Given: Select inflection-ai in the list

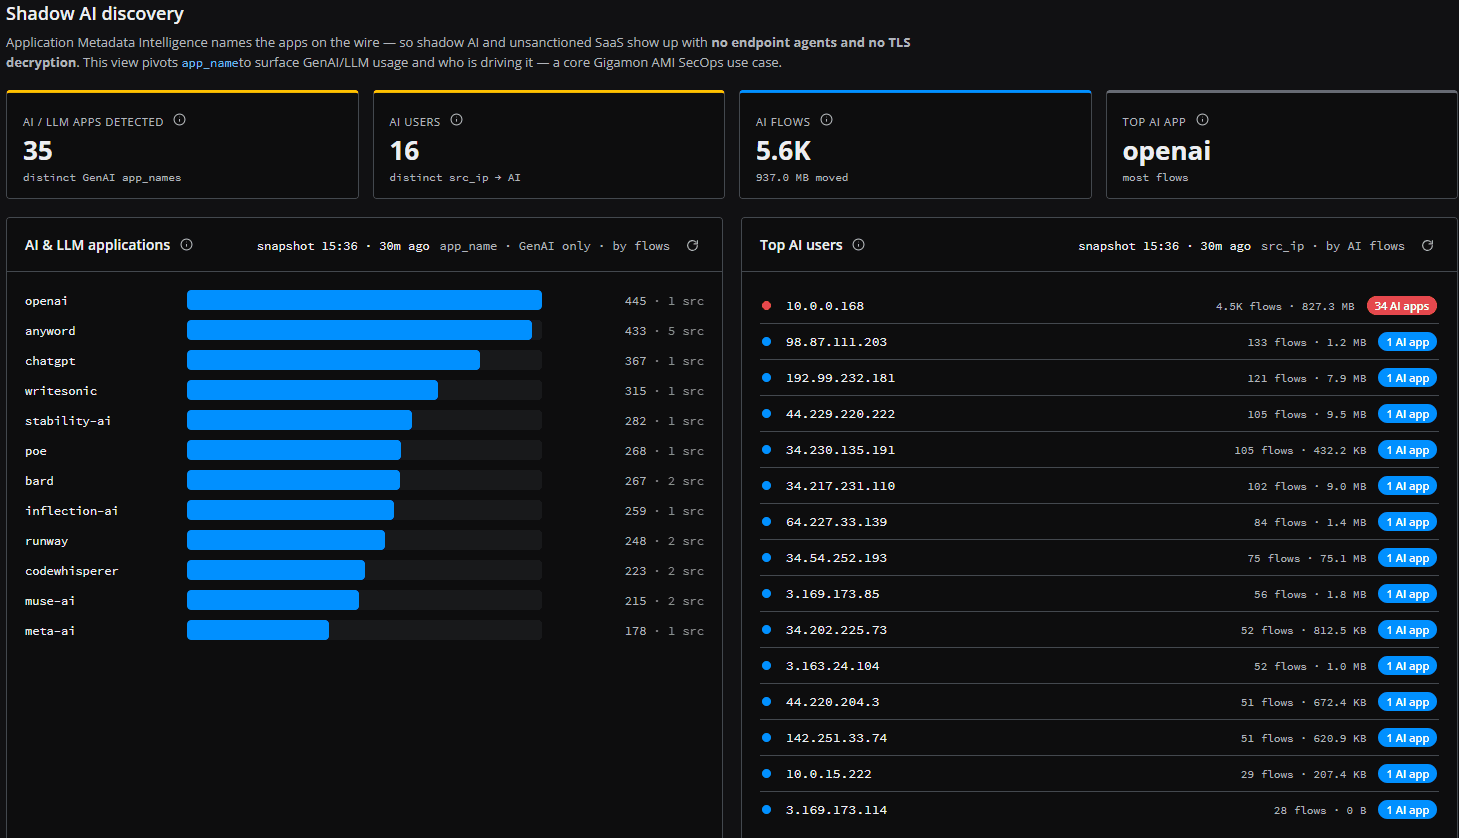Looking at the screenshot, I should pyautogui.click(x=72, y=511).
